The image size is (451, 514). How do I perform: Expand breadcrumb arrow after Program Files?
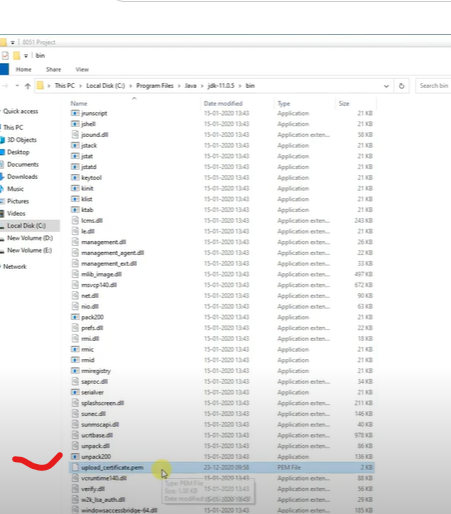[179, 86]
